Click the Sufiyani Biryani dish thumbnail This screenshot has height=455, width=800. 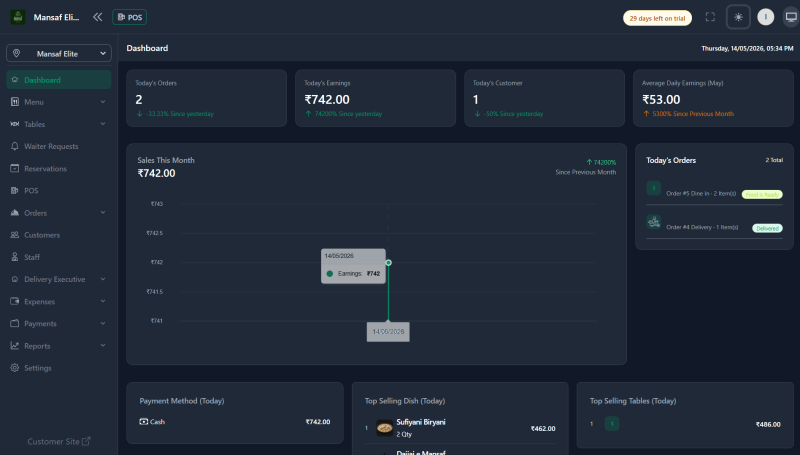(385, 427)
